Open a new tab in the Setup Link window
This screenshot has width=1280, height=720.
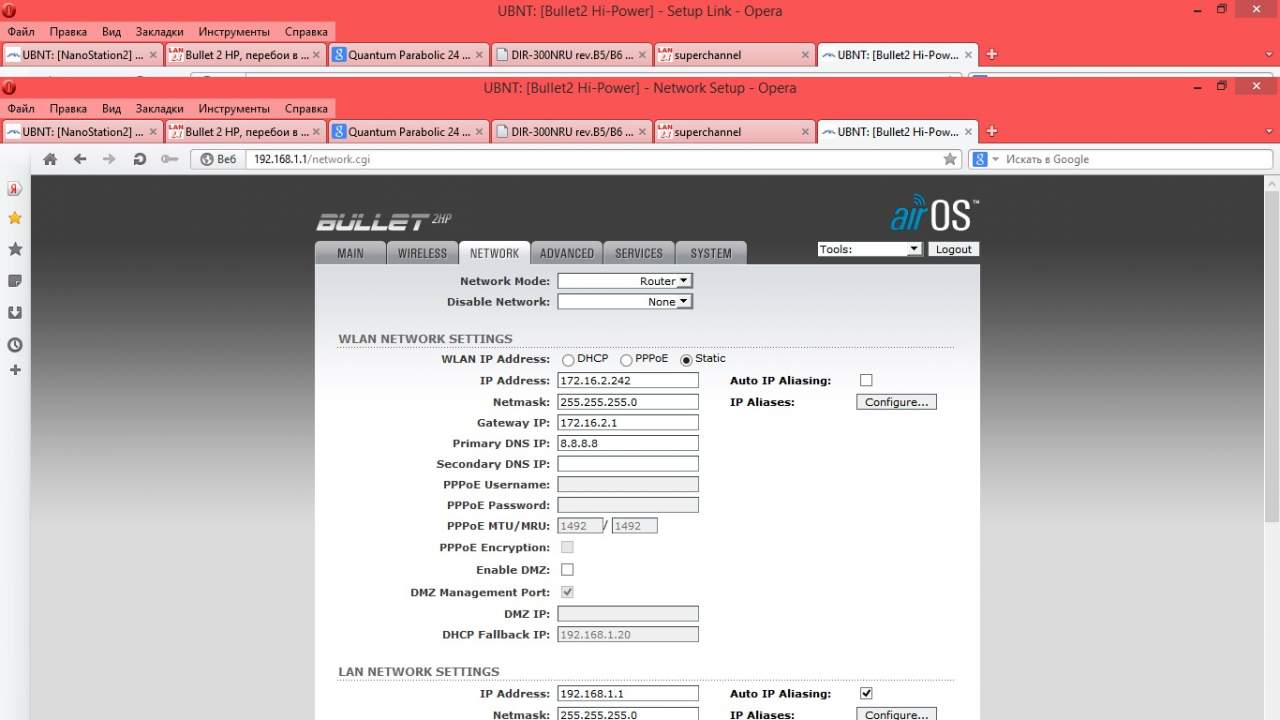point(992,54)
